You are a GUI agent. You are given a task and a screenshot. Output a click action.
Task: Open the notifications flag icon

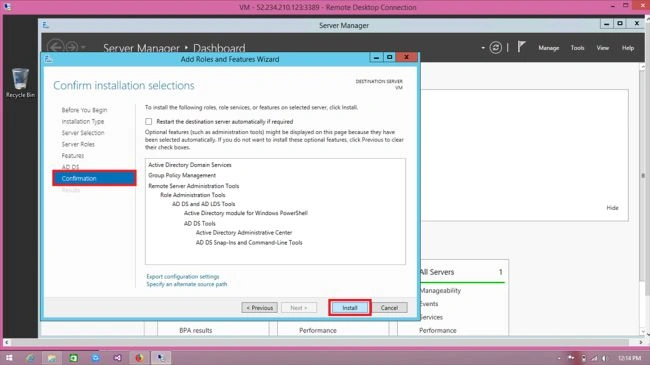[521, 47]
